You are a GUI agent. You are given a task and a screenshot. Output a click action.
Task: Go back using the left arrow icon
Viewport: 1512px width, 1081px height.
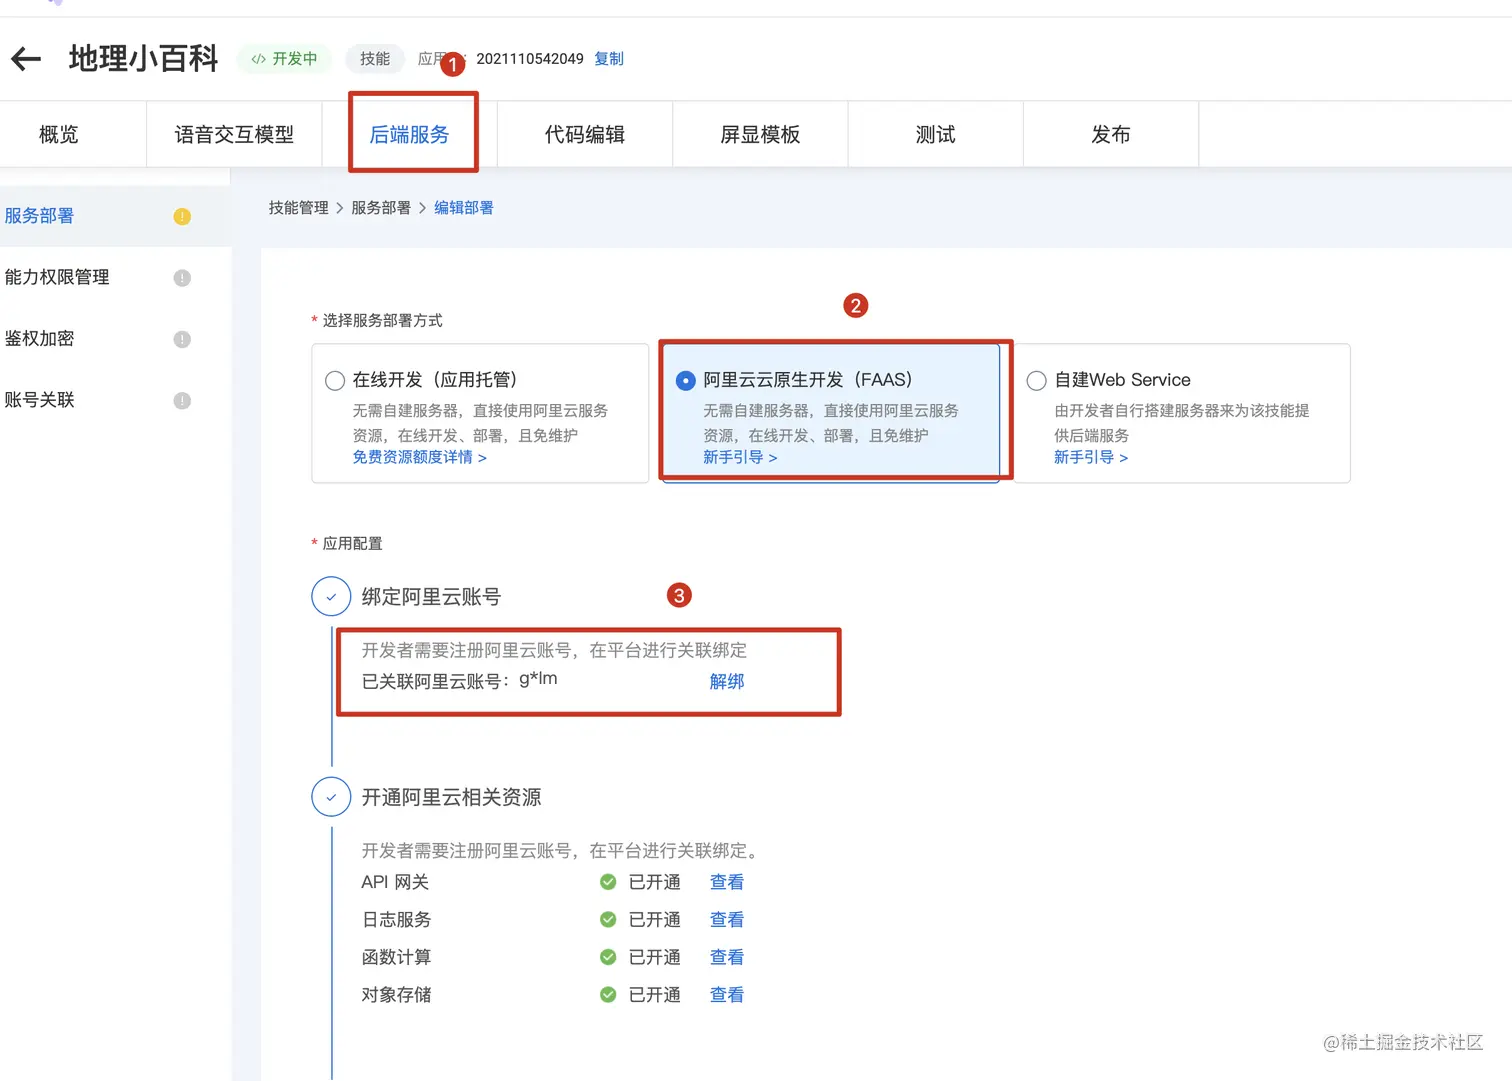26,59
